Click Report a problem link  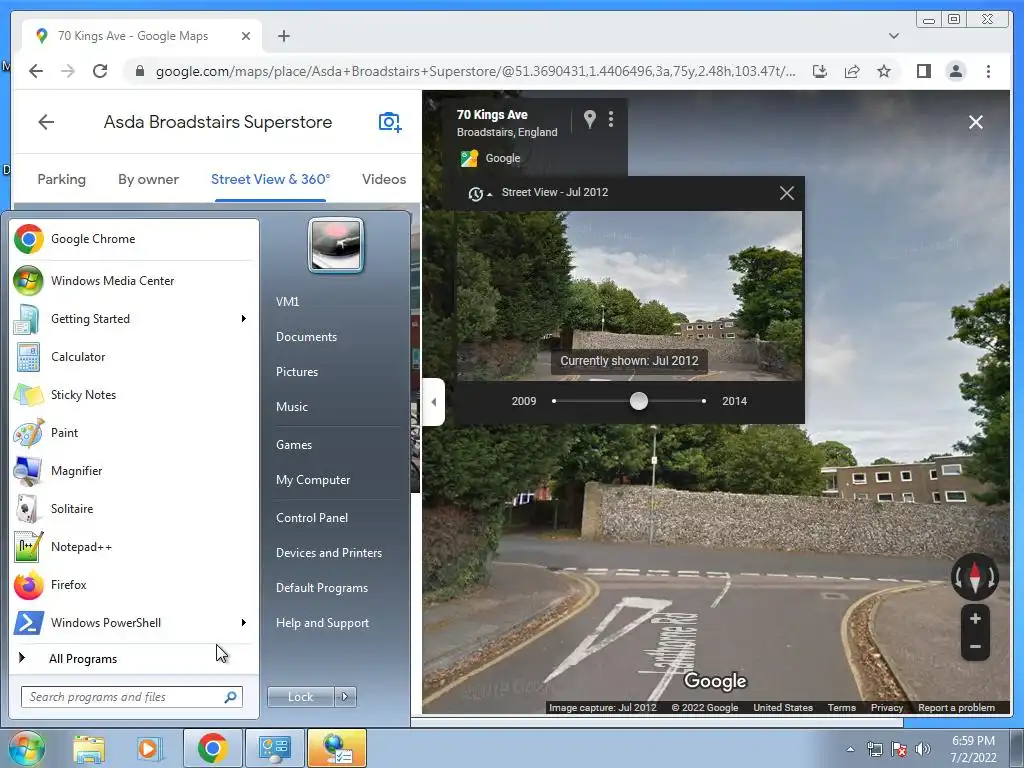coord(956,707)
